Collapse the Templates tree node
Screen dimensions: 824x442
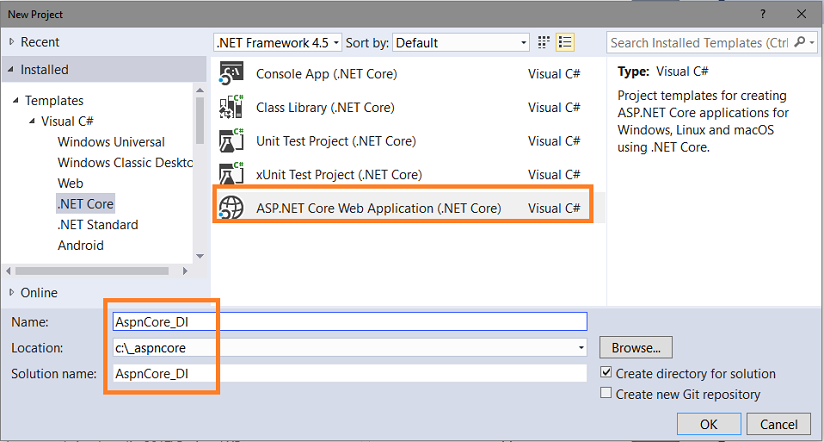pyautogui.click(x=16, y=100)
